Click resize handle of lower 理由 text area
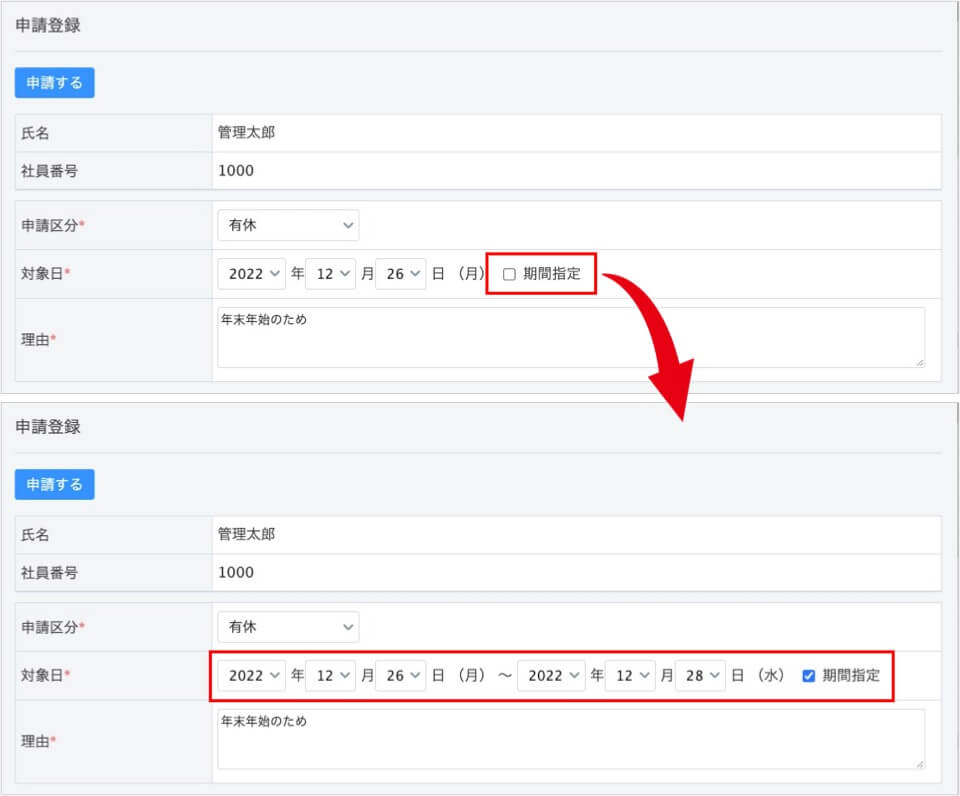Image resolution: width=960 pixels, height=796 pixels. click(919, 764)
